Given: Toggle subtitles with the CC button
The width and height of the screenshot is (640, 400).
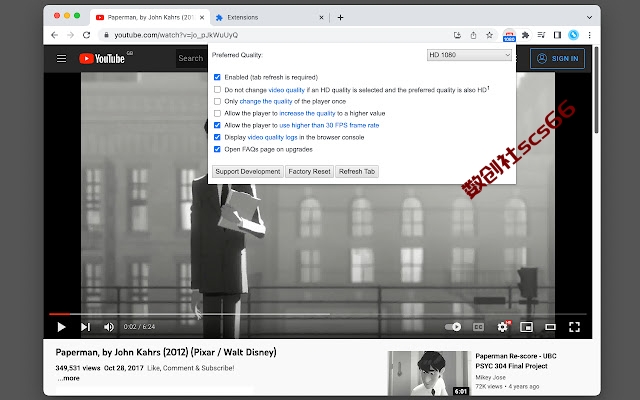Looking at the screenshot, I should click(478, 327).
